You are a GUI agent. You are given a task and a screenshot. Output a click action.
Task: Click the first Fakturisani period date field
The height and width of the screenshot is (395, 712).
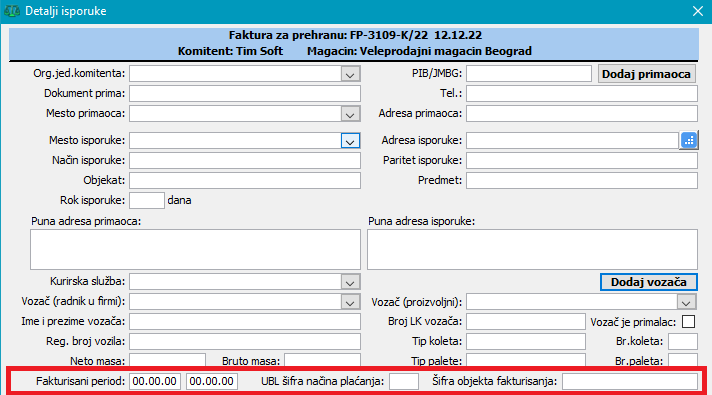[155, 381]
